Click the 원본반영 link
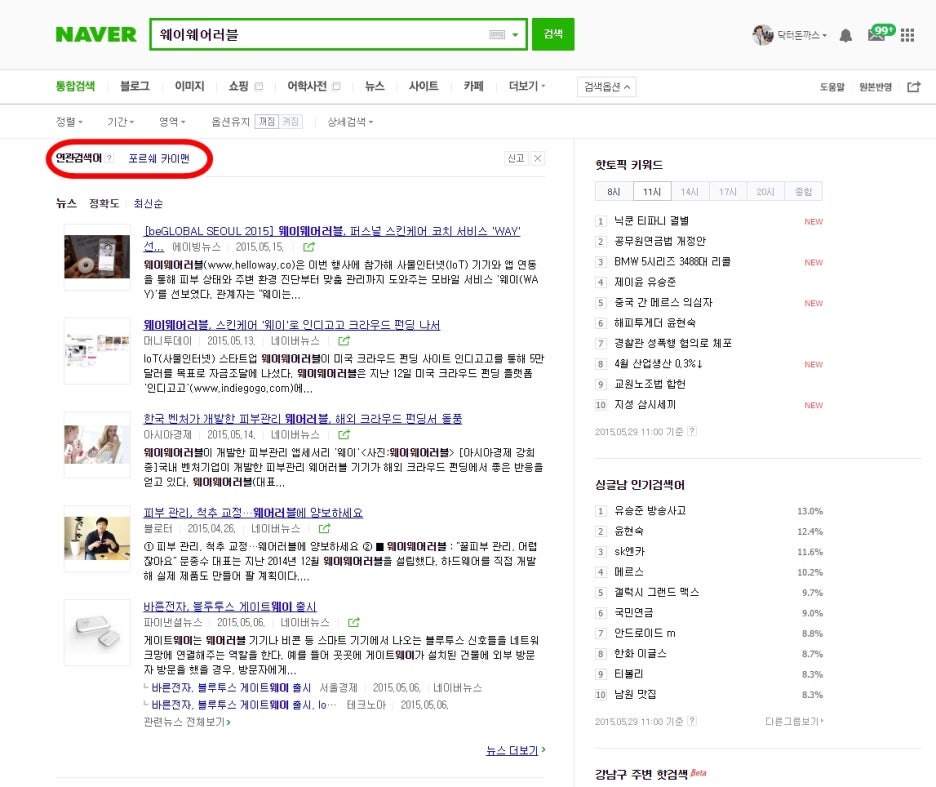The height and width of the screenshot is (787, 936). point(875,87)
